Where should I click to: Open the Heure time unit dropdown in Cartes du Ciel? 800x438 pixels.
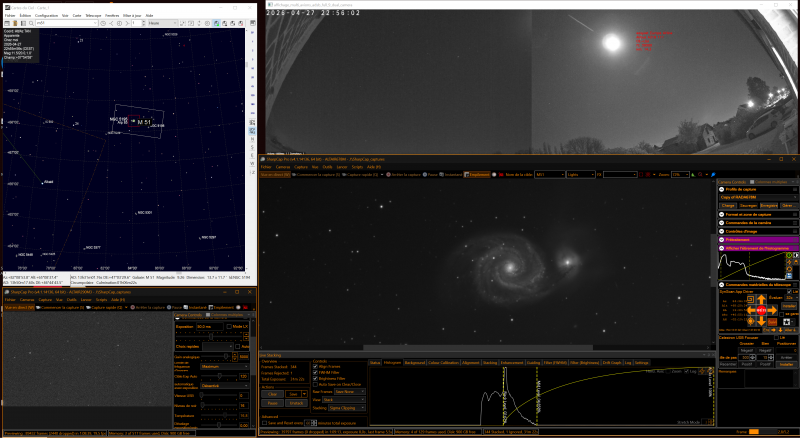coord(162,23)
